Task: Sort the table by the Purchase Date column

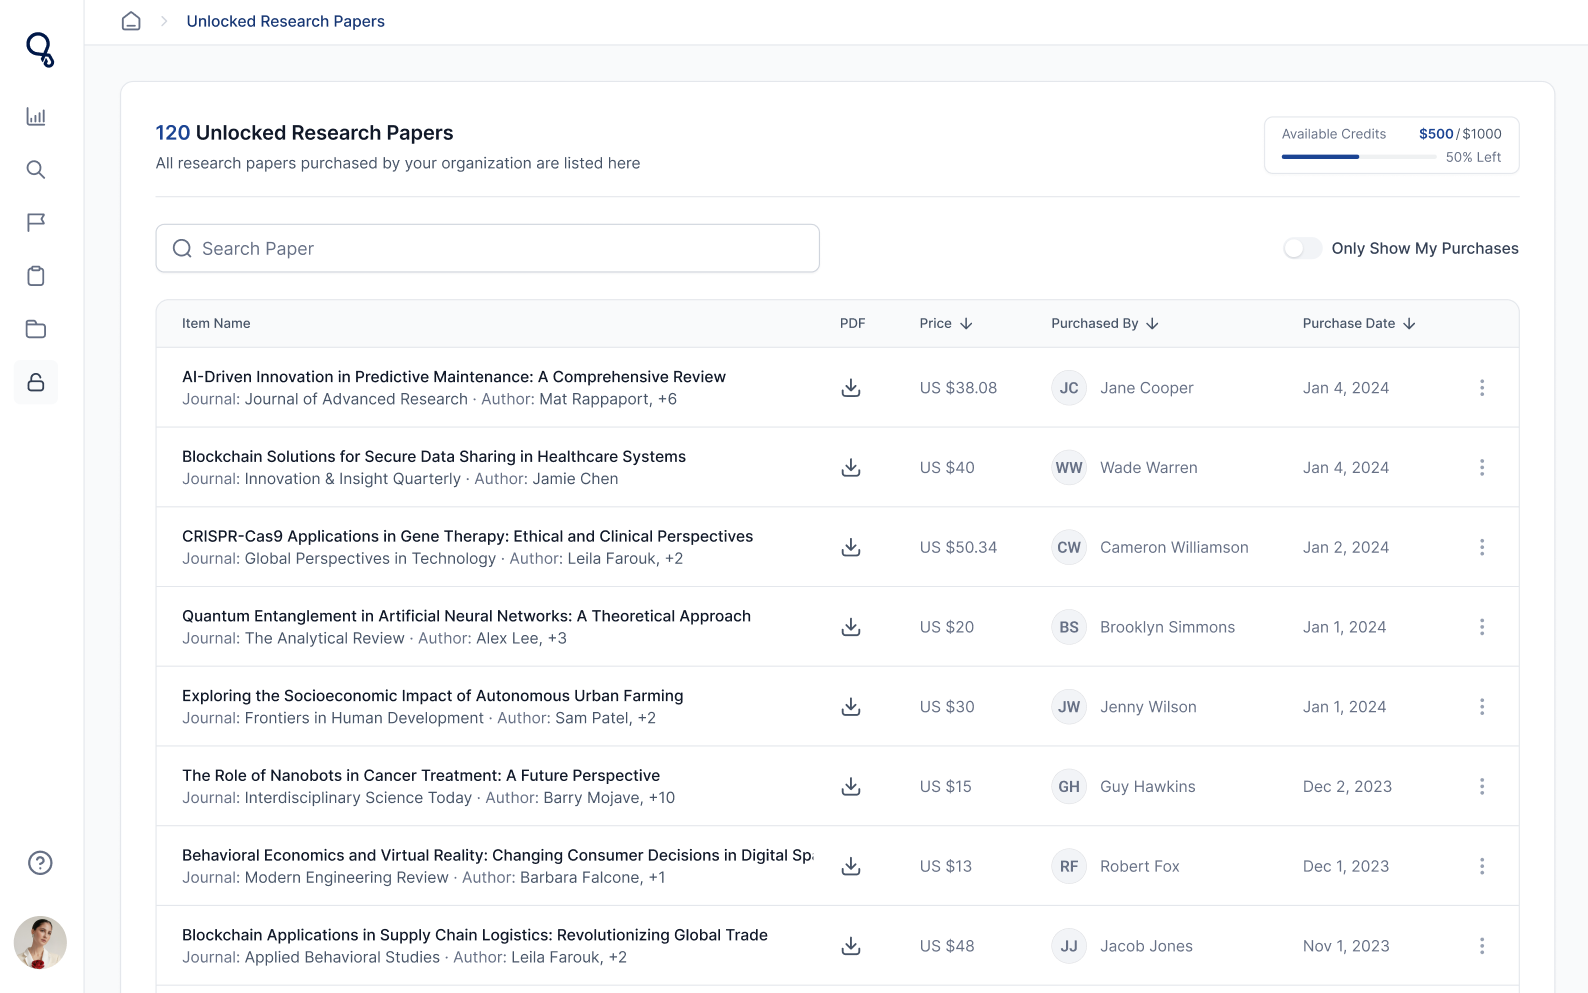Action: [1359, 324]
